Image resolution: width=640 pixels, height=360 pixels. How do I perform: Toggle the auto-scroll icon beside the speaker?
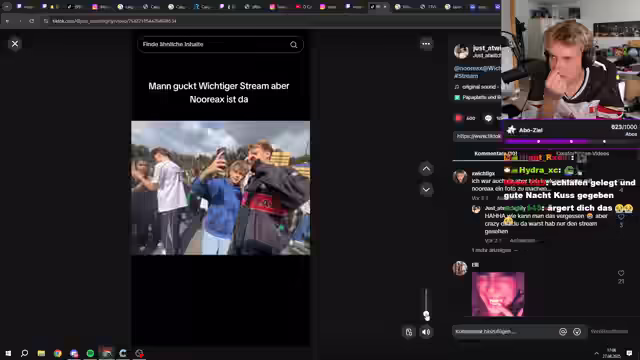tap(409, 332)
